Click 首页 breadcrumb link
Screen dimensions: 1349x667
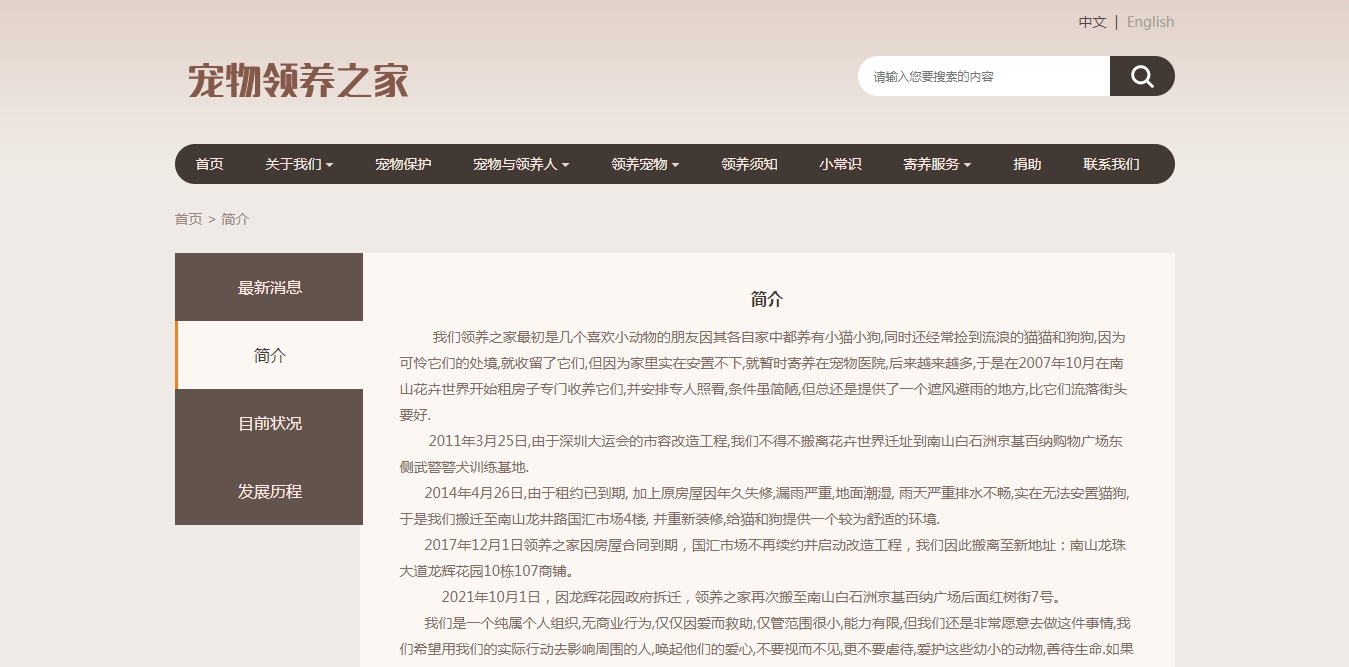(188, 219)
